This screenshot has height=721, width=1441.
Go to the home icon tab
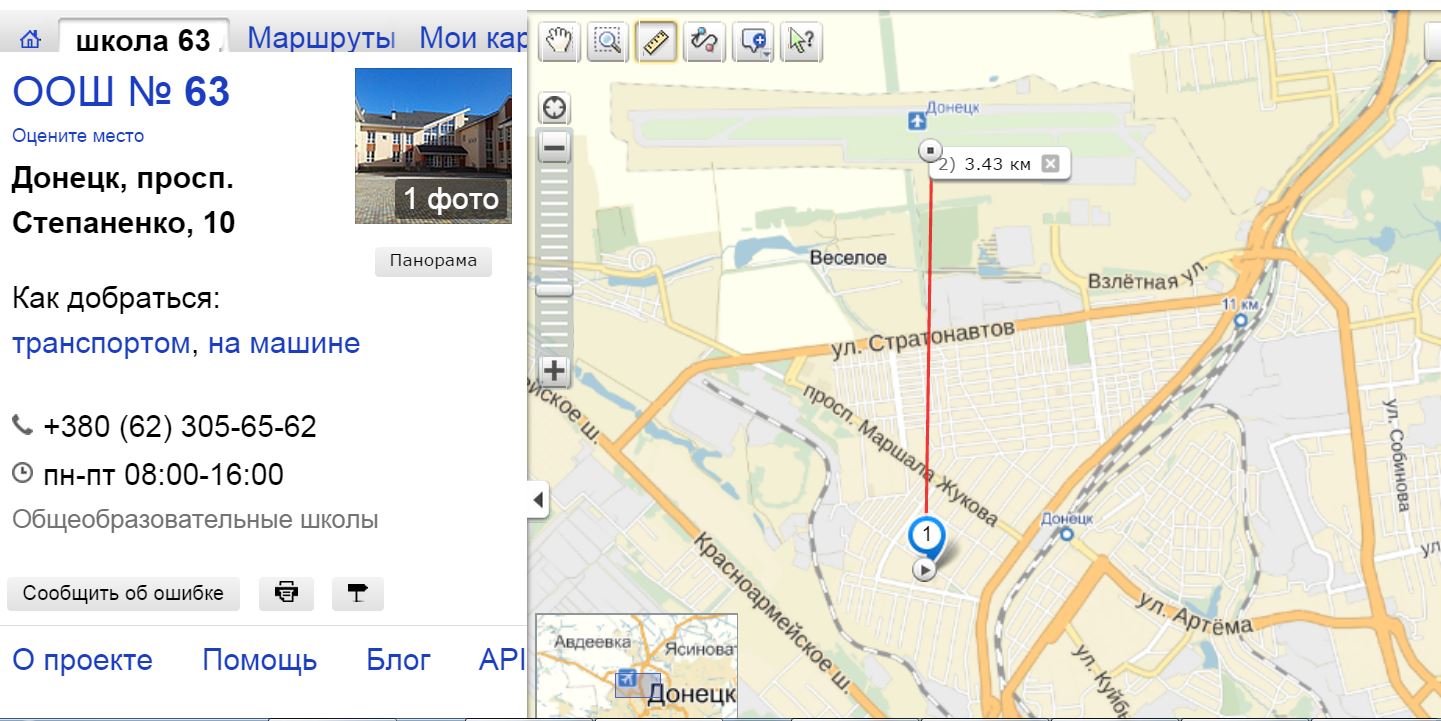click(31, 40)
